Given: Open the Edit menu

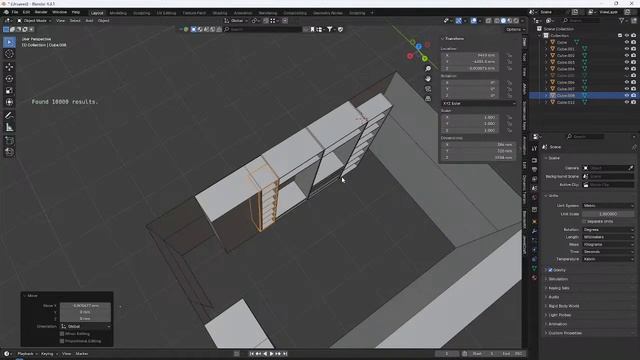Looking at the screenshot, I should pos(26,12).
